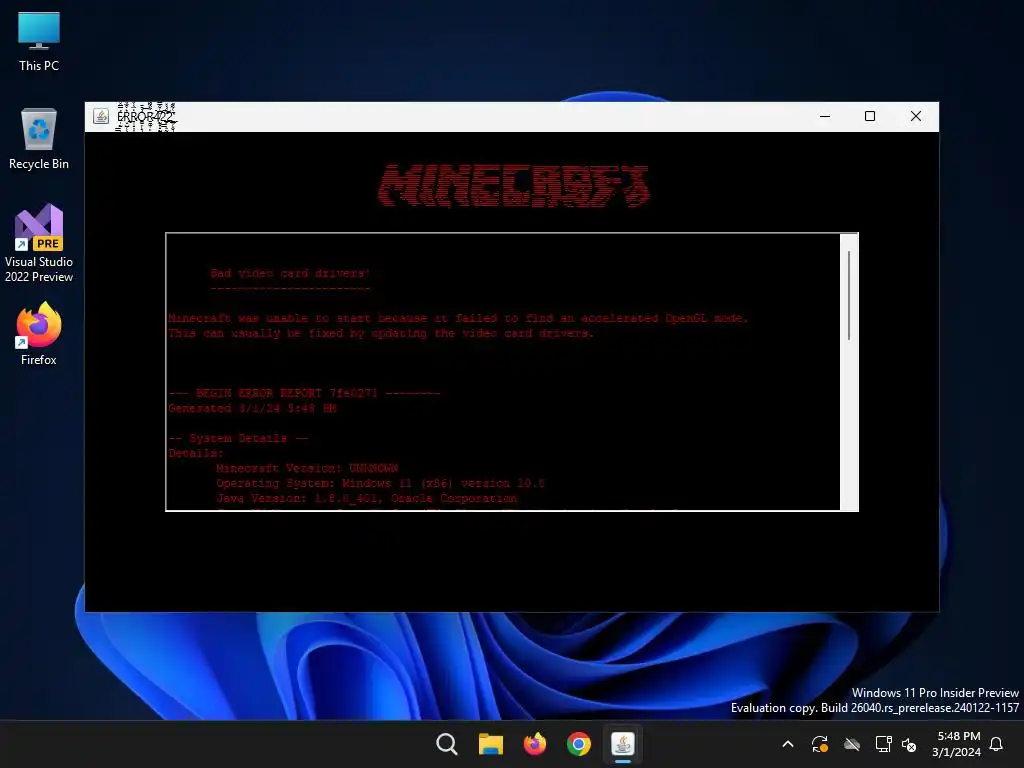Click the 'Generated 3/1/24' line
This screenshot has width=1024, height=768.
pyautogui.click(x=252, y=408)
